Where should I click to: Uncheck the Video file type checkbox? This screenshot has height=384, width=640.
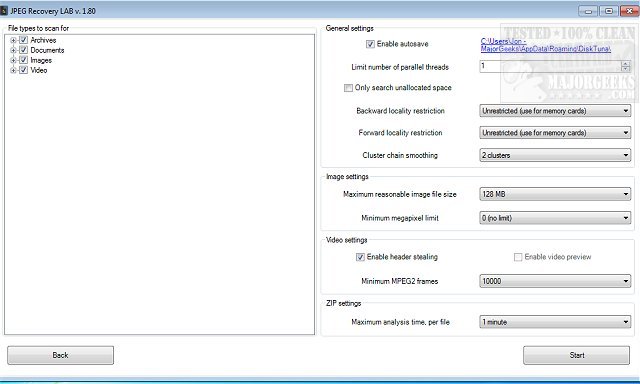click(x=23, y=70)
